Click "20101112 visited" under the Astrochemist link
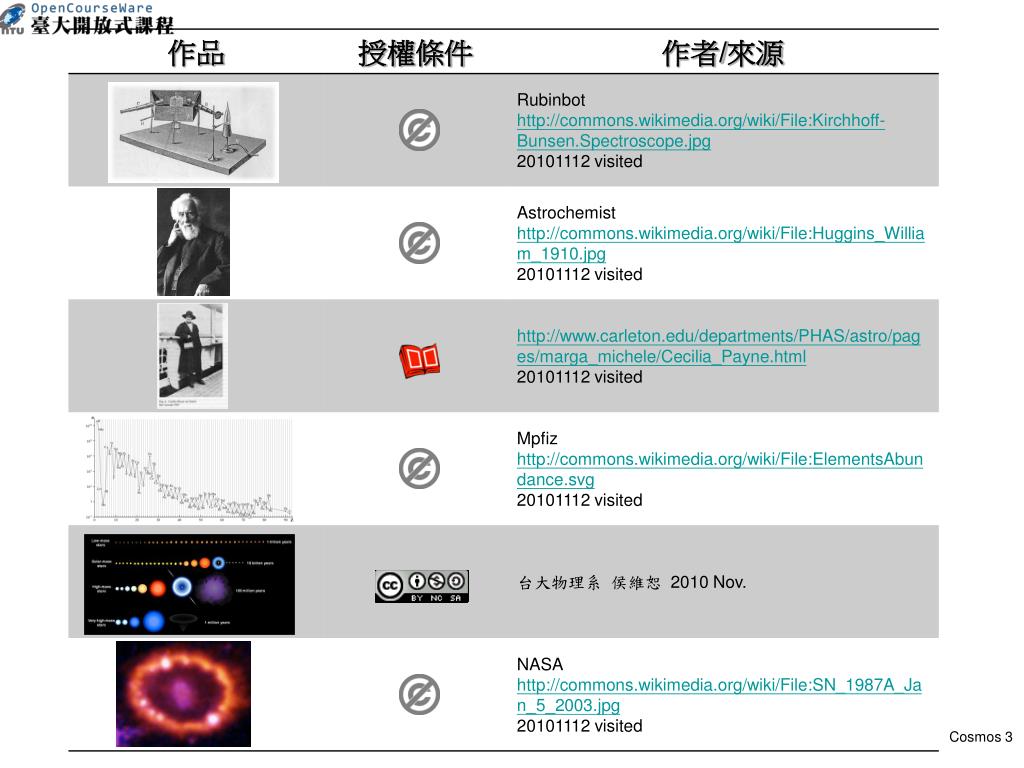Viewport: 1024px width, 768px height. coord(579,274)
